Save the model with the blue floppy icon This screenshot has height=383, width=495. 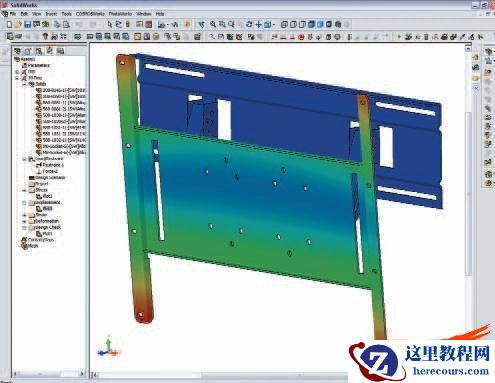click(x=28, y=24)
